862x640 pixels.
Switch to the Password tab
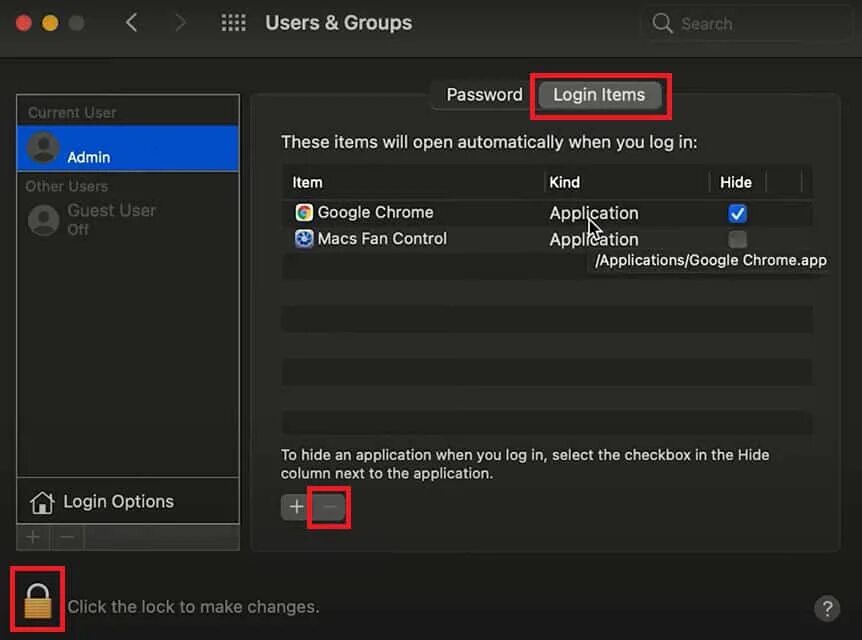[484, 95]
